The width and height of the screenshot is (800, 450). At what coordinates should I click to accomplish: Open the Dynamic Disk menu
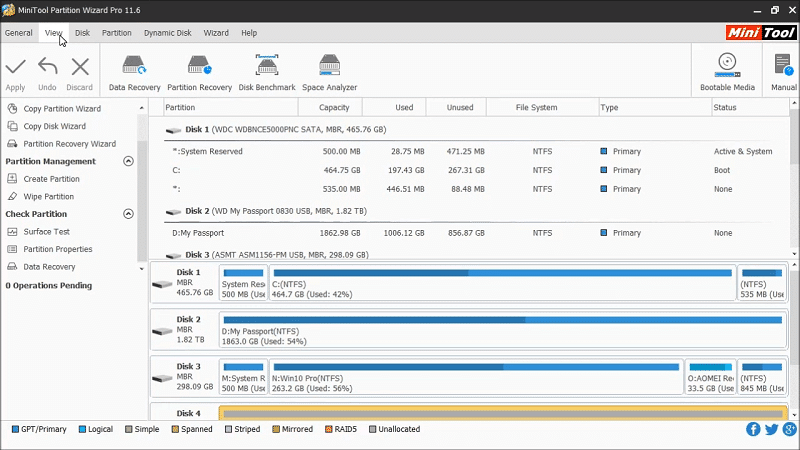tap(167, 33)
